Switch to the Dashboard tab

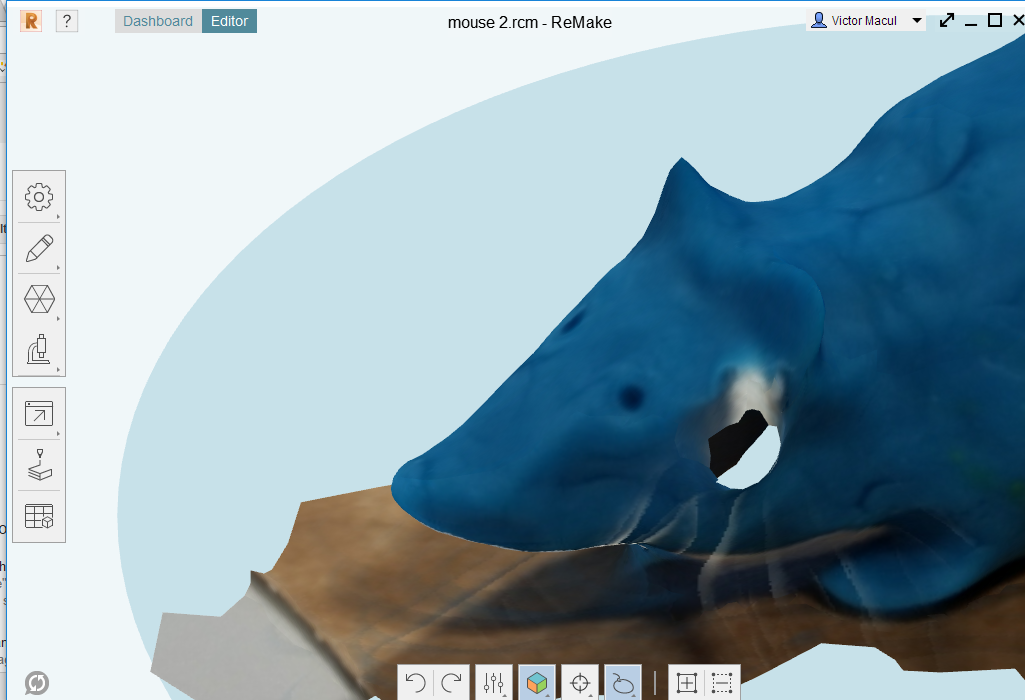[x=158, y=21]
